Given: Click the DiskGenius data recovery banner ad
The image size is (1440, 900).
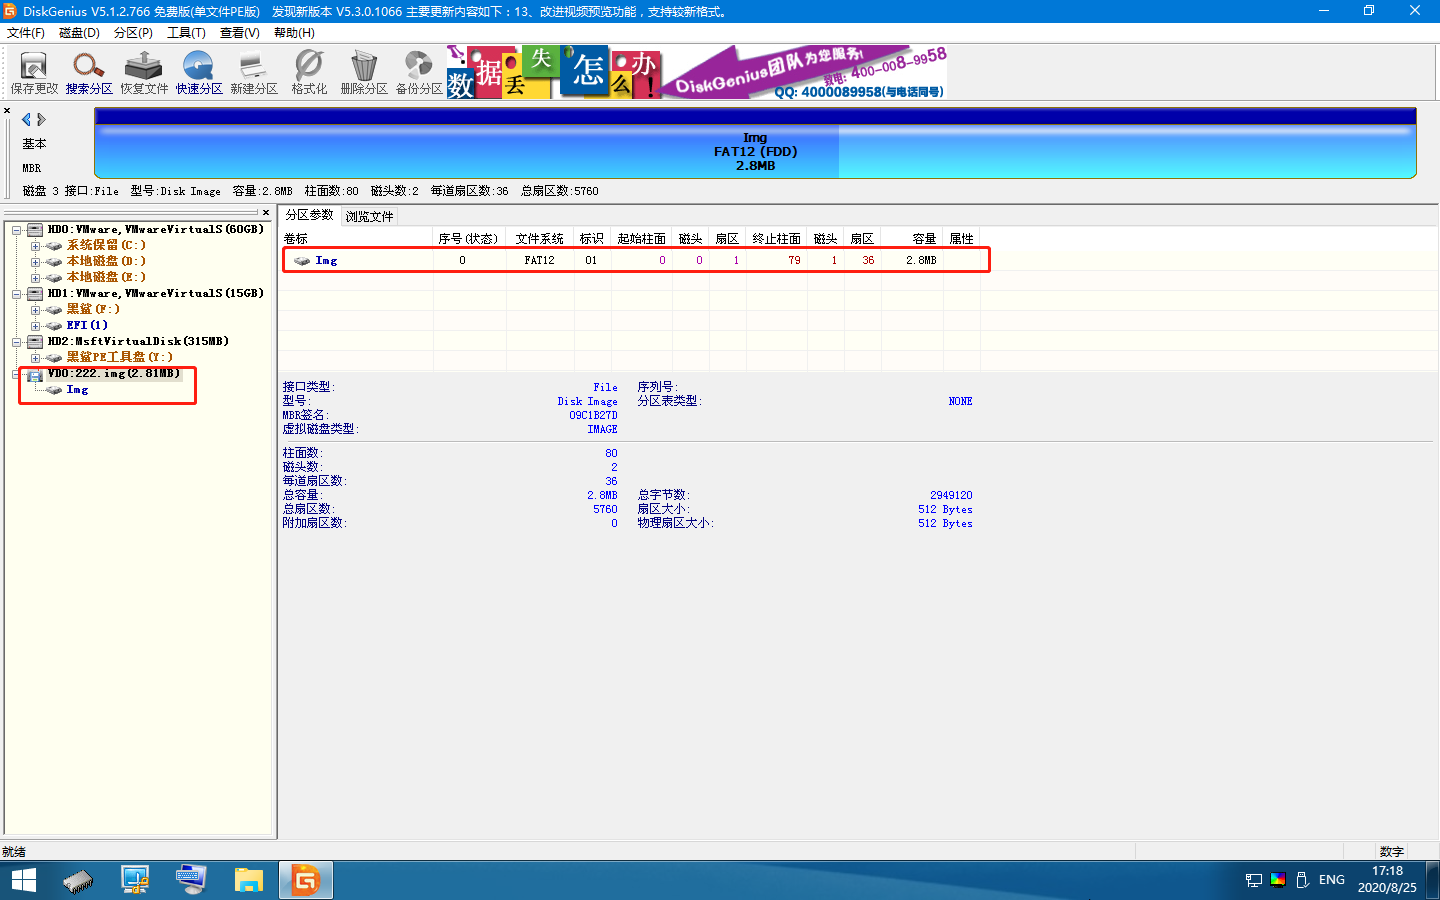Looking at the screenshot, I should point(697,72).
